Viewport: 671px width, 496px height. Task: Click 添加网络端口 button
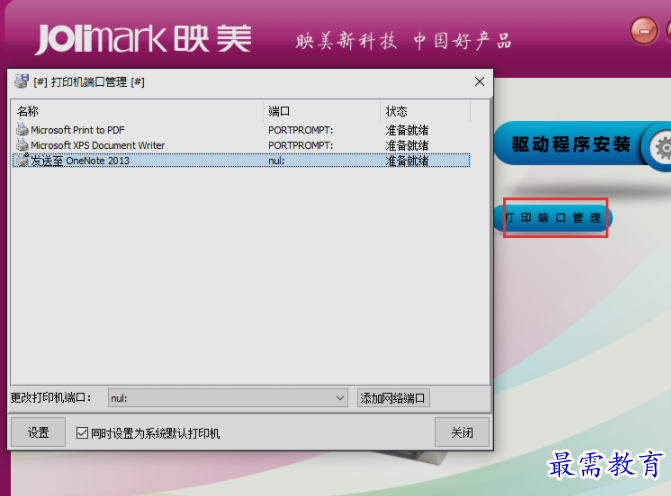click(393, 398)
